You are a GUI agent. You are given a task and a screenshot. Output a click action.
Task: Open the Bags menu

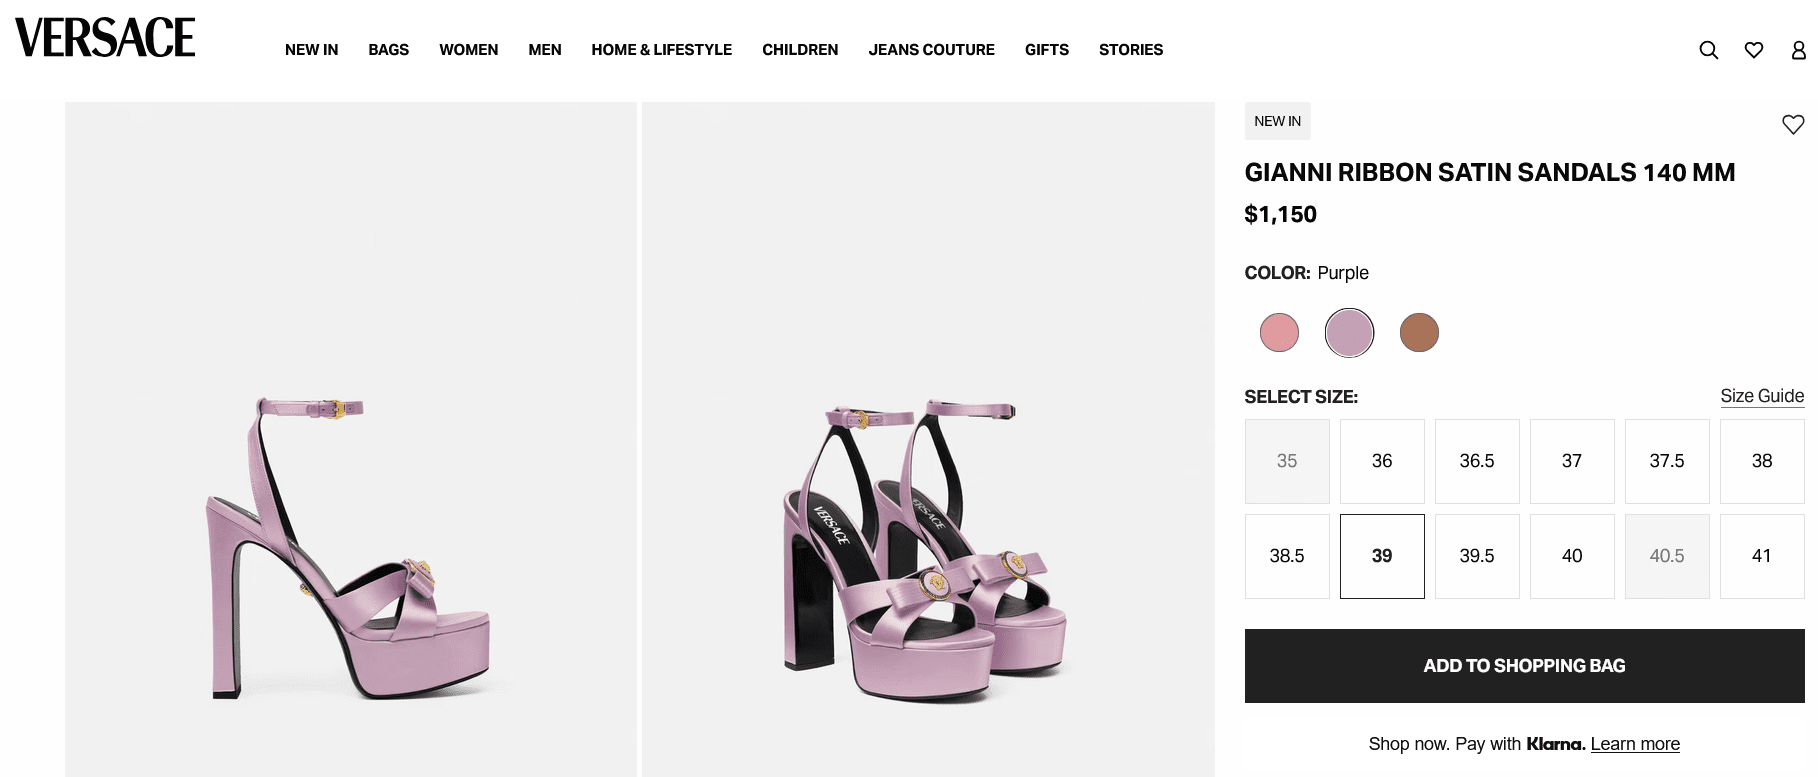click(388, 50)
